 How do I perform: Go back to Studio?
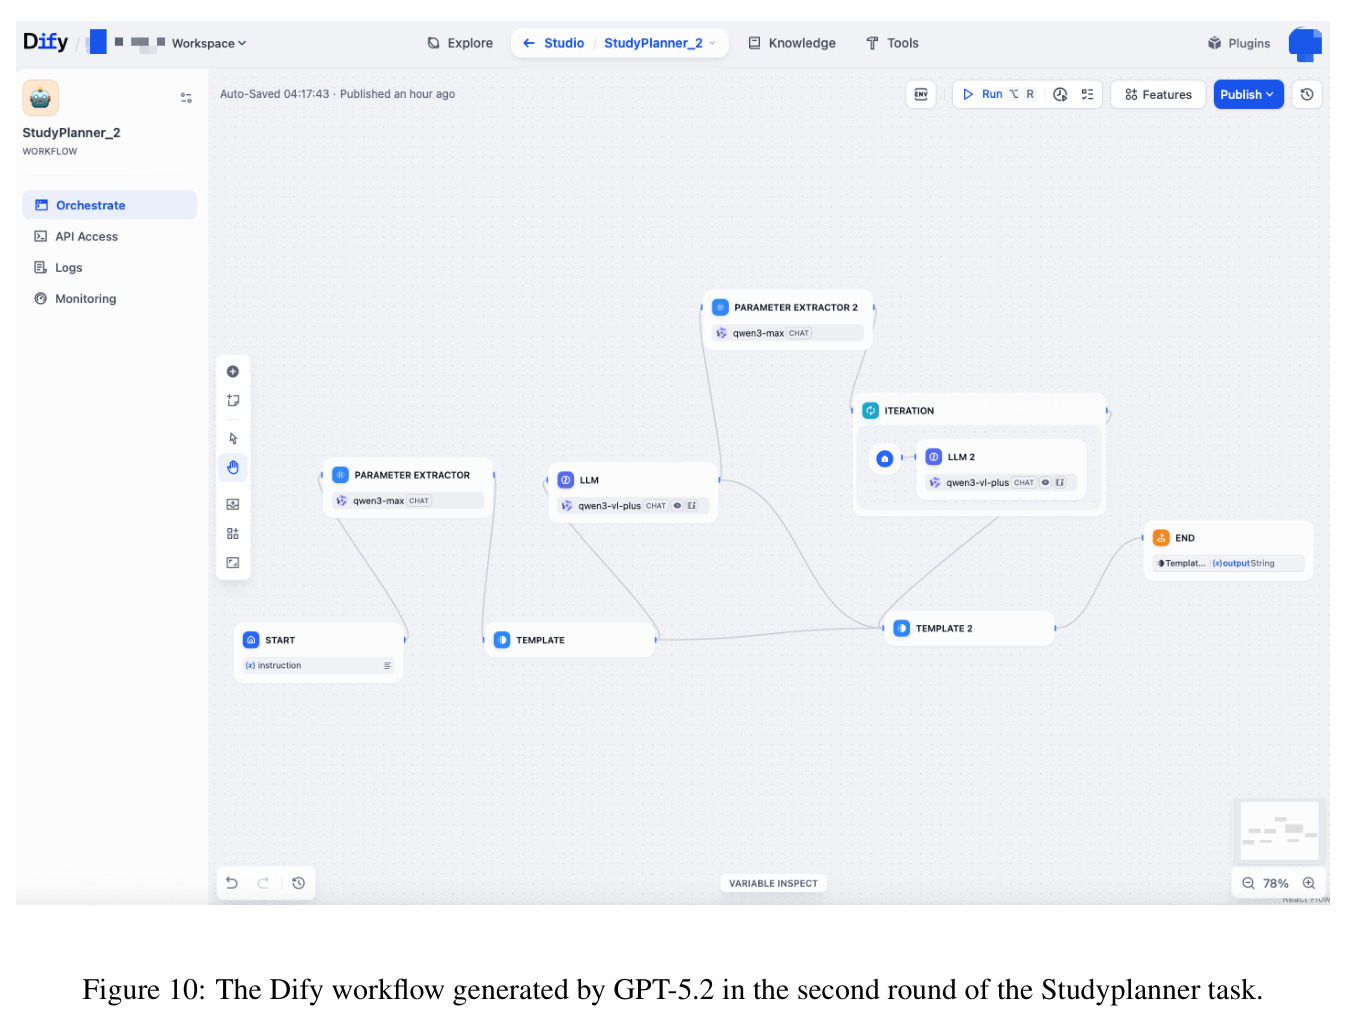click(554, 43)
